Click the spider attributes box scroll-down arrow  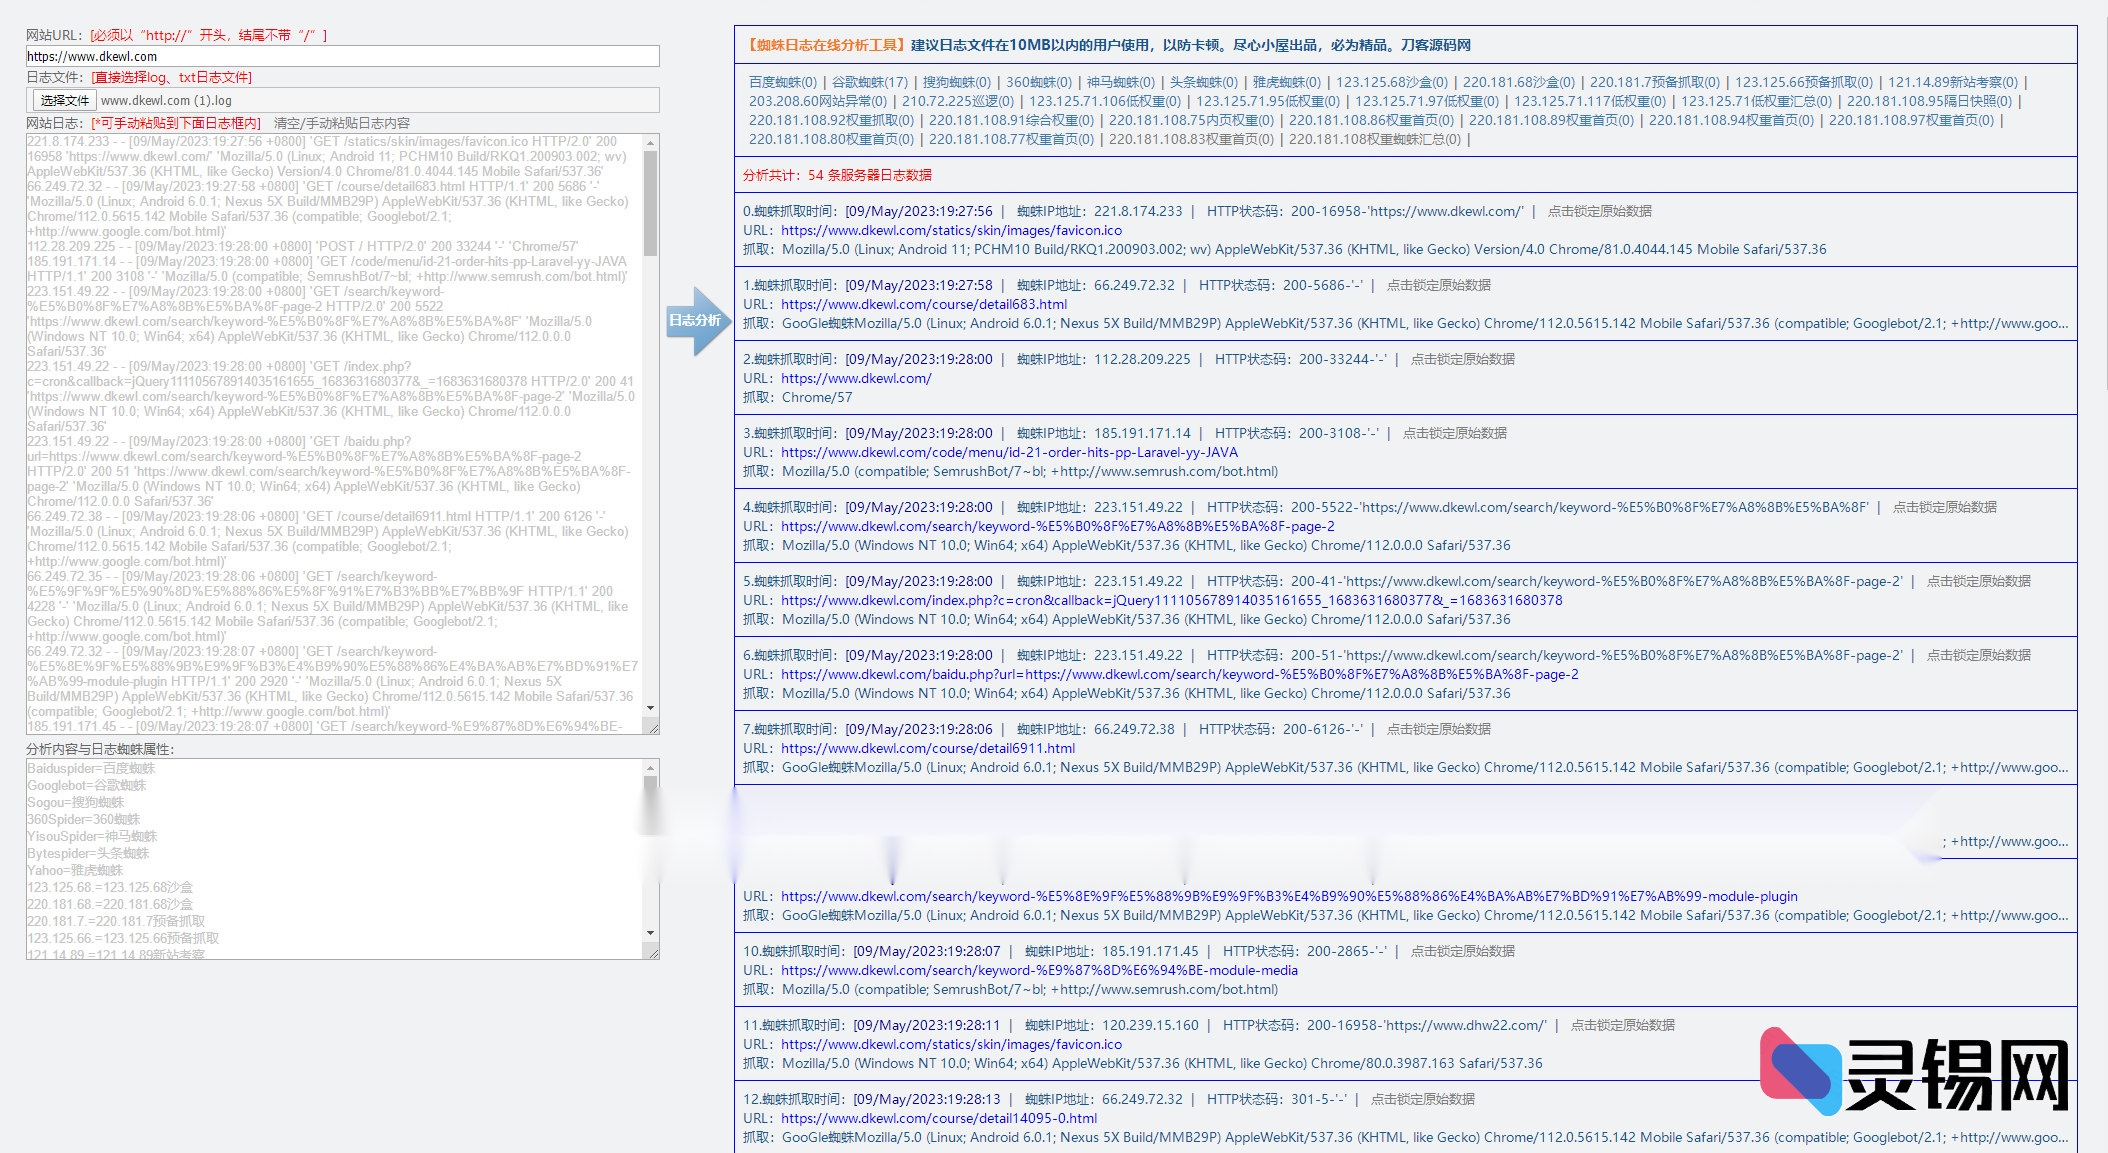[651, 933]
